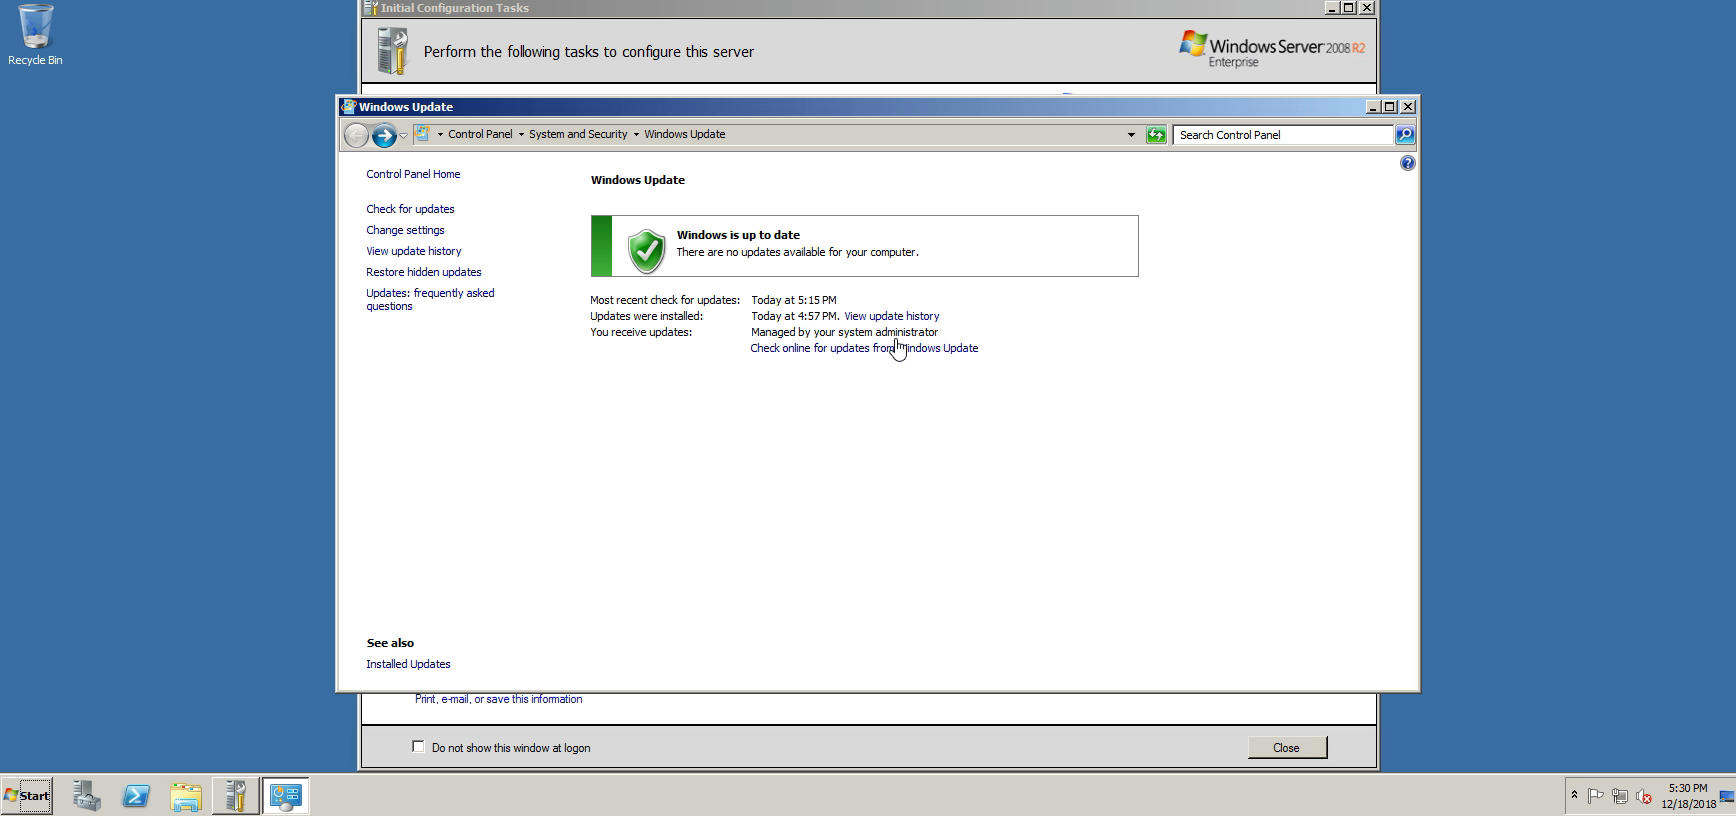
Task: Click the search magnifier icon
Action: tap(1405, 134)
